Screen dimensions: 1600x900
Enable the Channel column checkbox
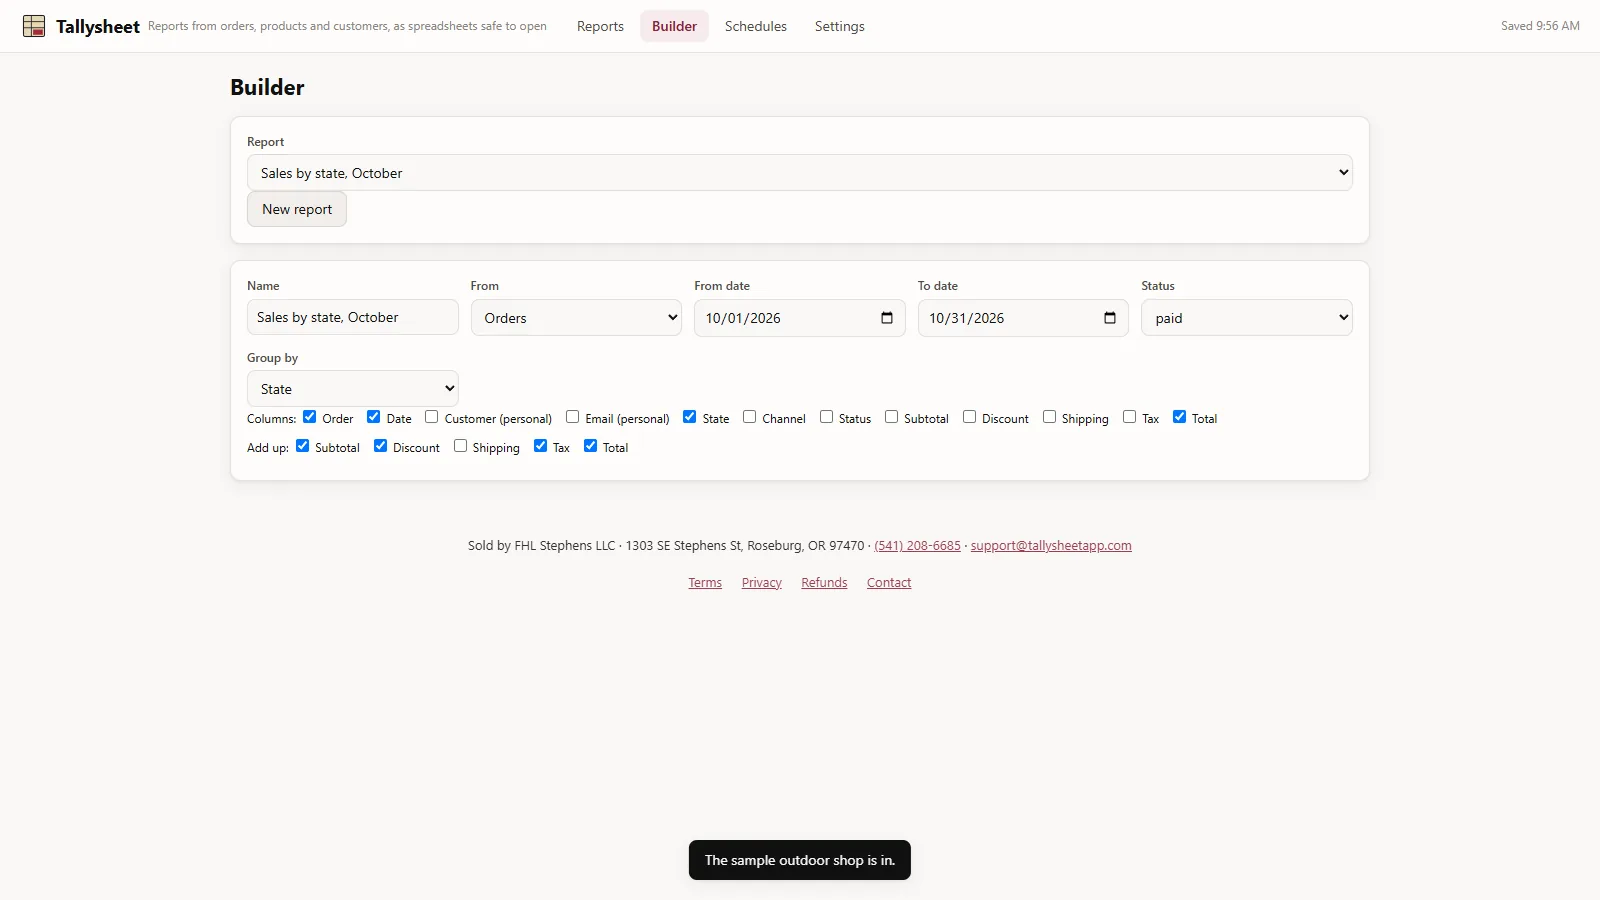point(750,417)
